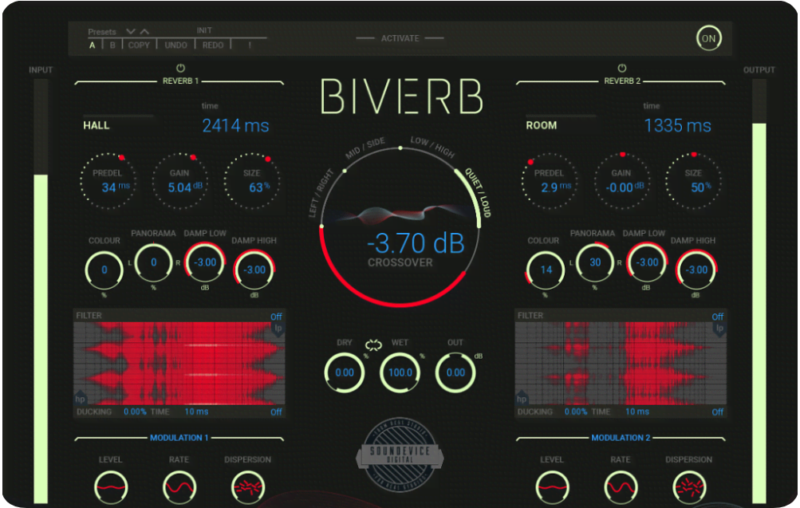The width and height of the screenshot is (800, 508).
Task: Click Modulation 1 LEVEL knob
Action: [111, 488]
